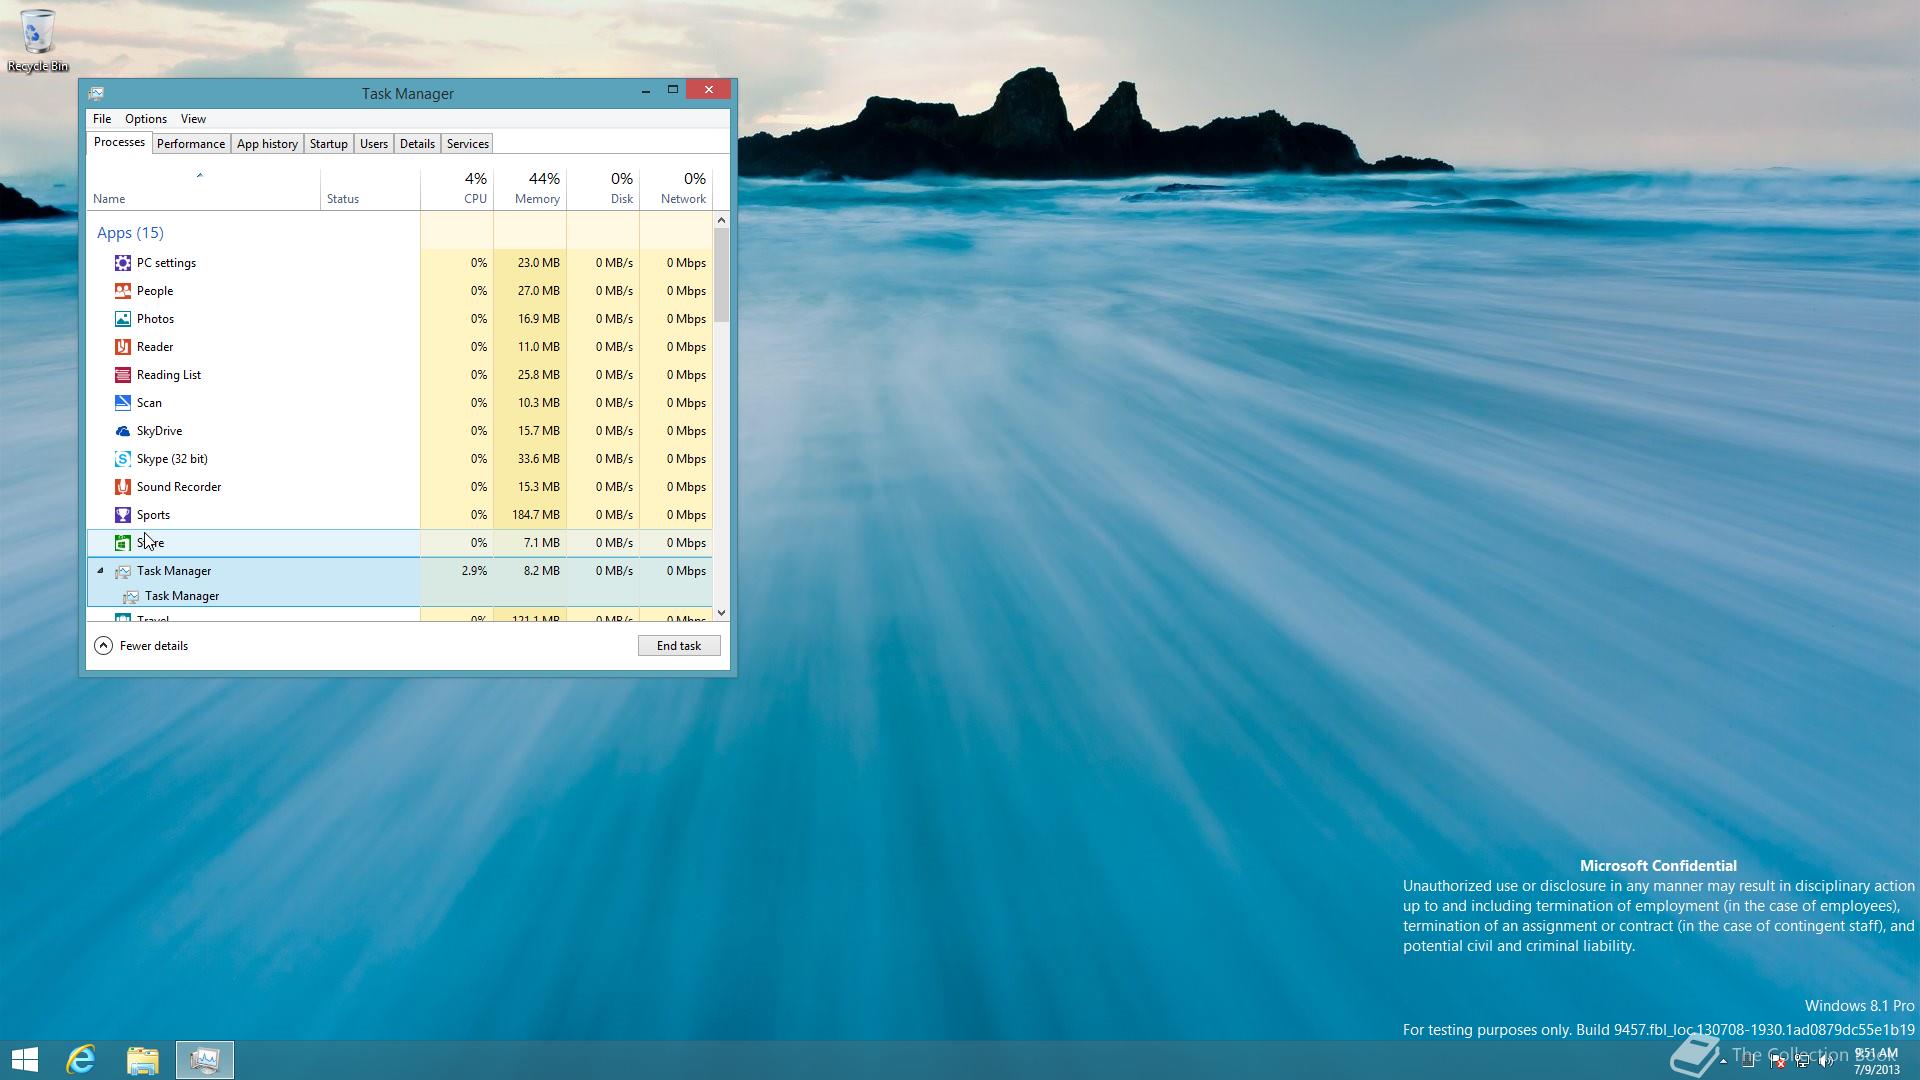Viewport: 1920px width, 1080px height.
Task: Collapse the Task Manager process group
Action: pyautogui.click(x=100, y=571)
